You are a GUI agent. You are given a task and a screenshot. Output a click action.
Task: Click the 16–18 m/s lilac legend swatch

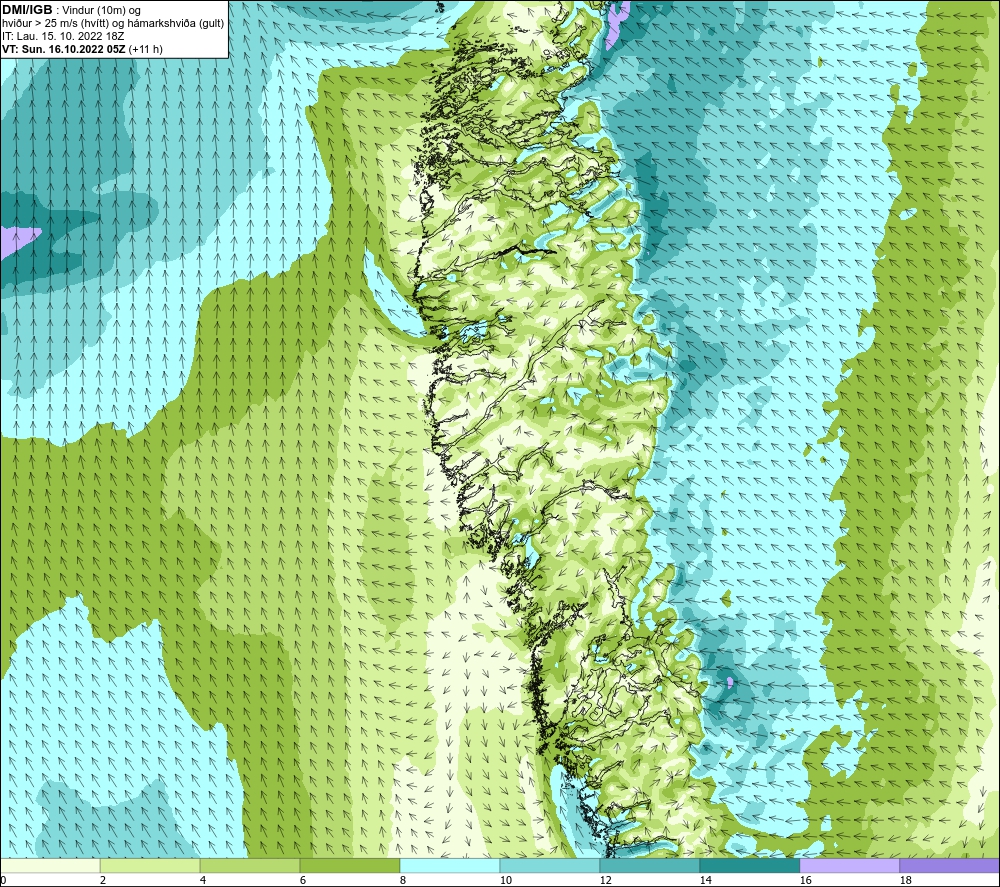tap(849, 866)
